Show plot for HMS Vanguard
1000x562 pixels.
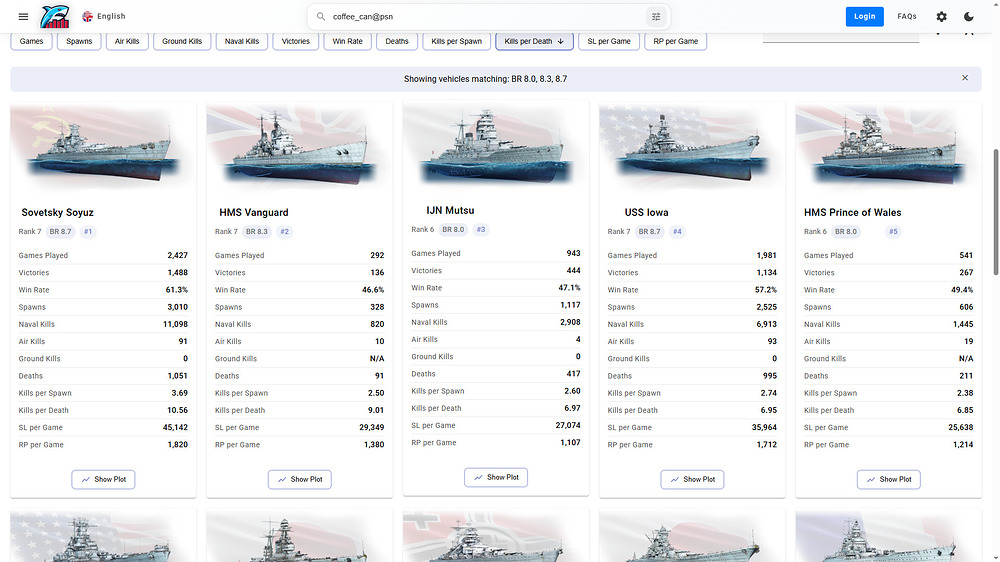tap(300, 480)
